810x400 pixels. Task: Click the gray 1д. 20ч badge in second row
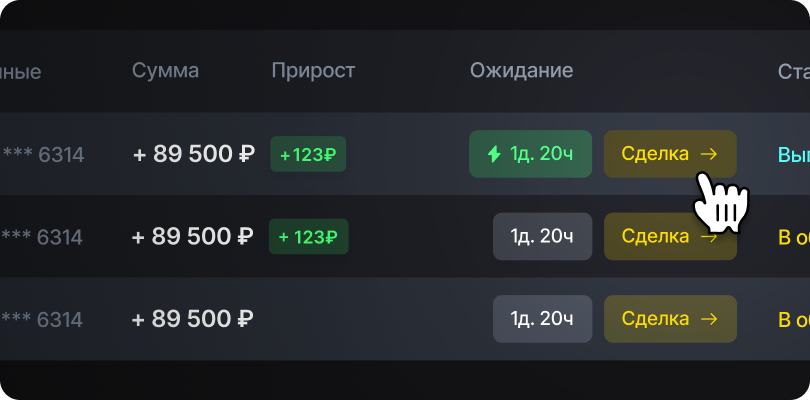coord(542,237)
